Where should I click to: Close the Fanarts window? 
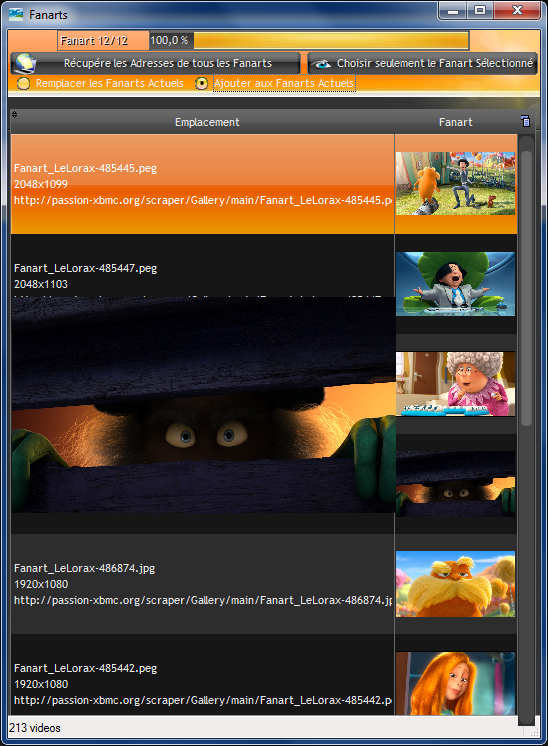click(517, 10)
